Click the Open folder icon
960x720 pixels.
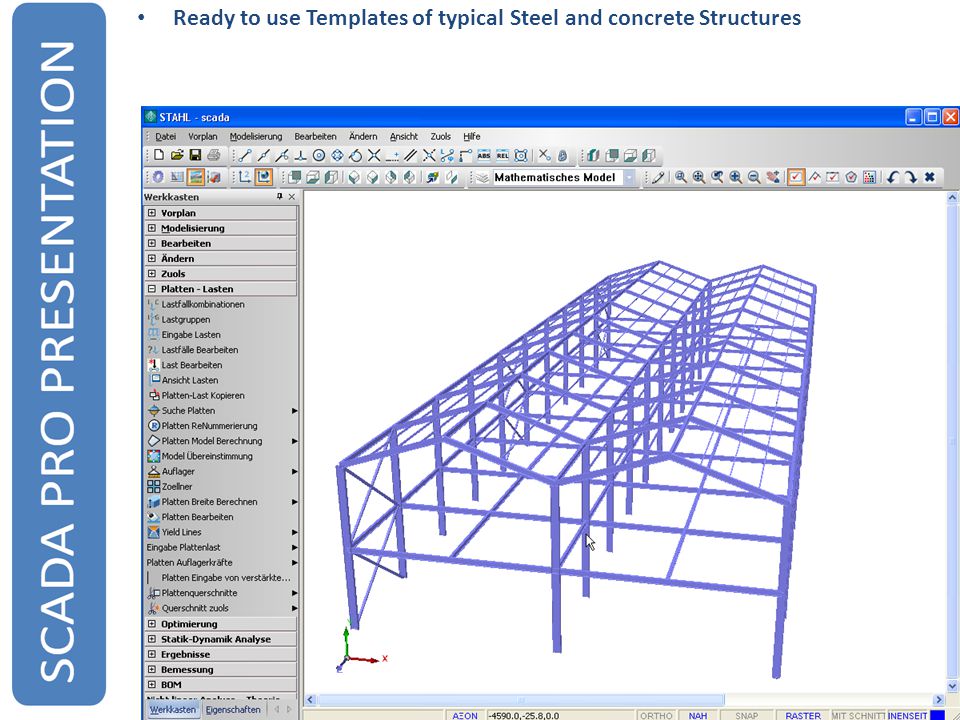178,156
